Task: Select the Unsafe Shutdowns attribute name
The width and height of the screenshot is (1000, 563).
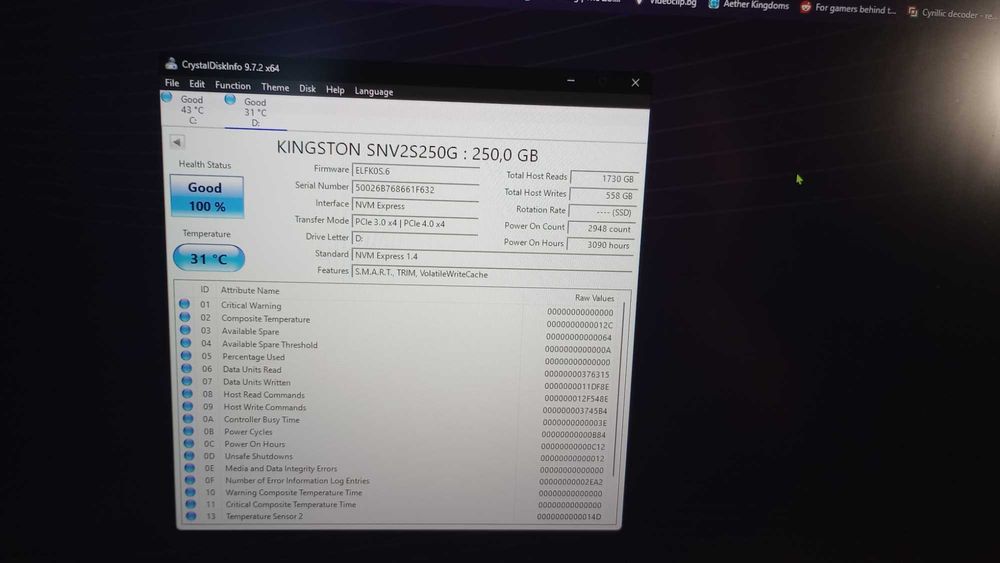Action: pyautogui.click(x=258, y=457)
